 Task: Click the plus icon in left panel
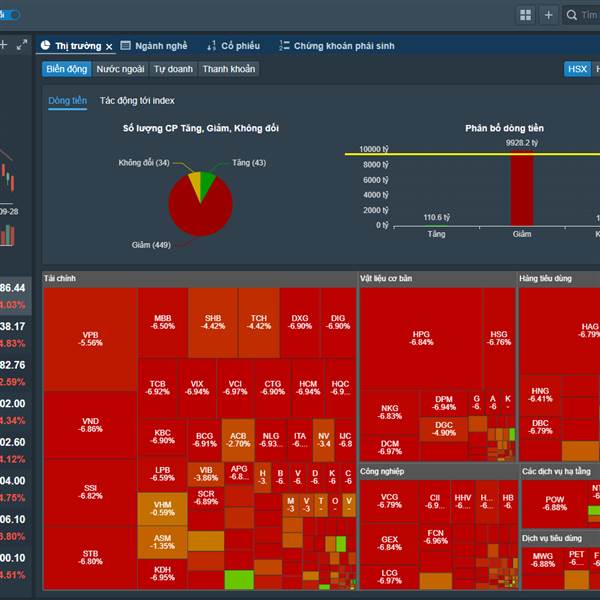3,45
